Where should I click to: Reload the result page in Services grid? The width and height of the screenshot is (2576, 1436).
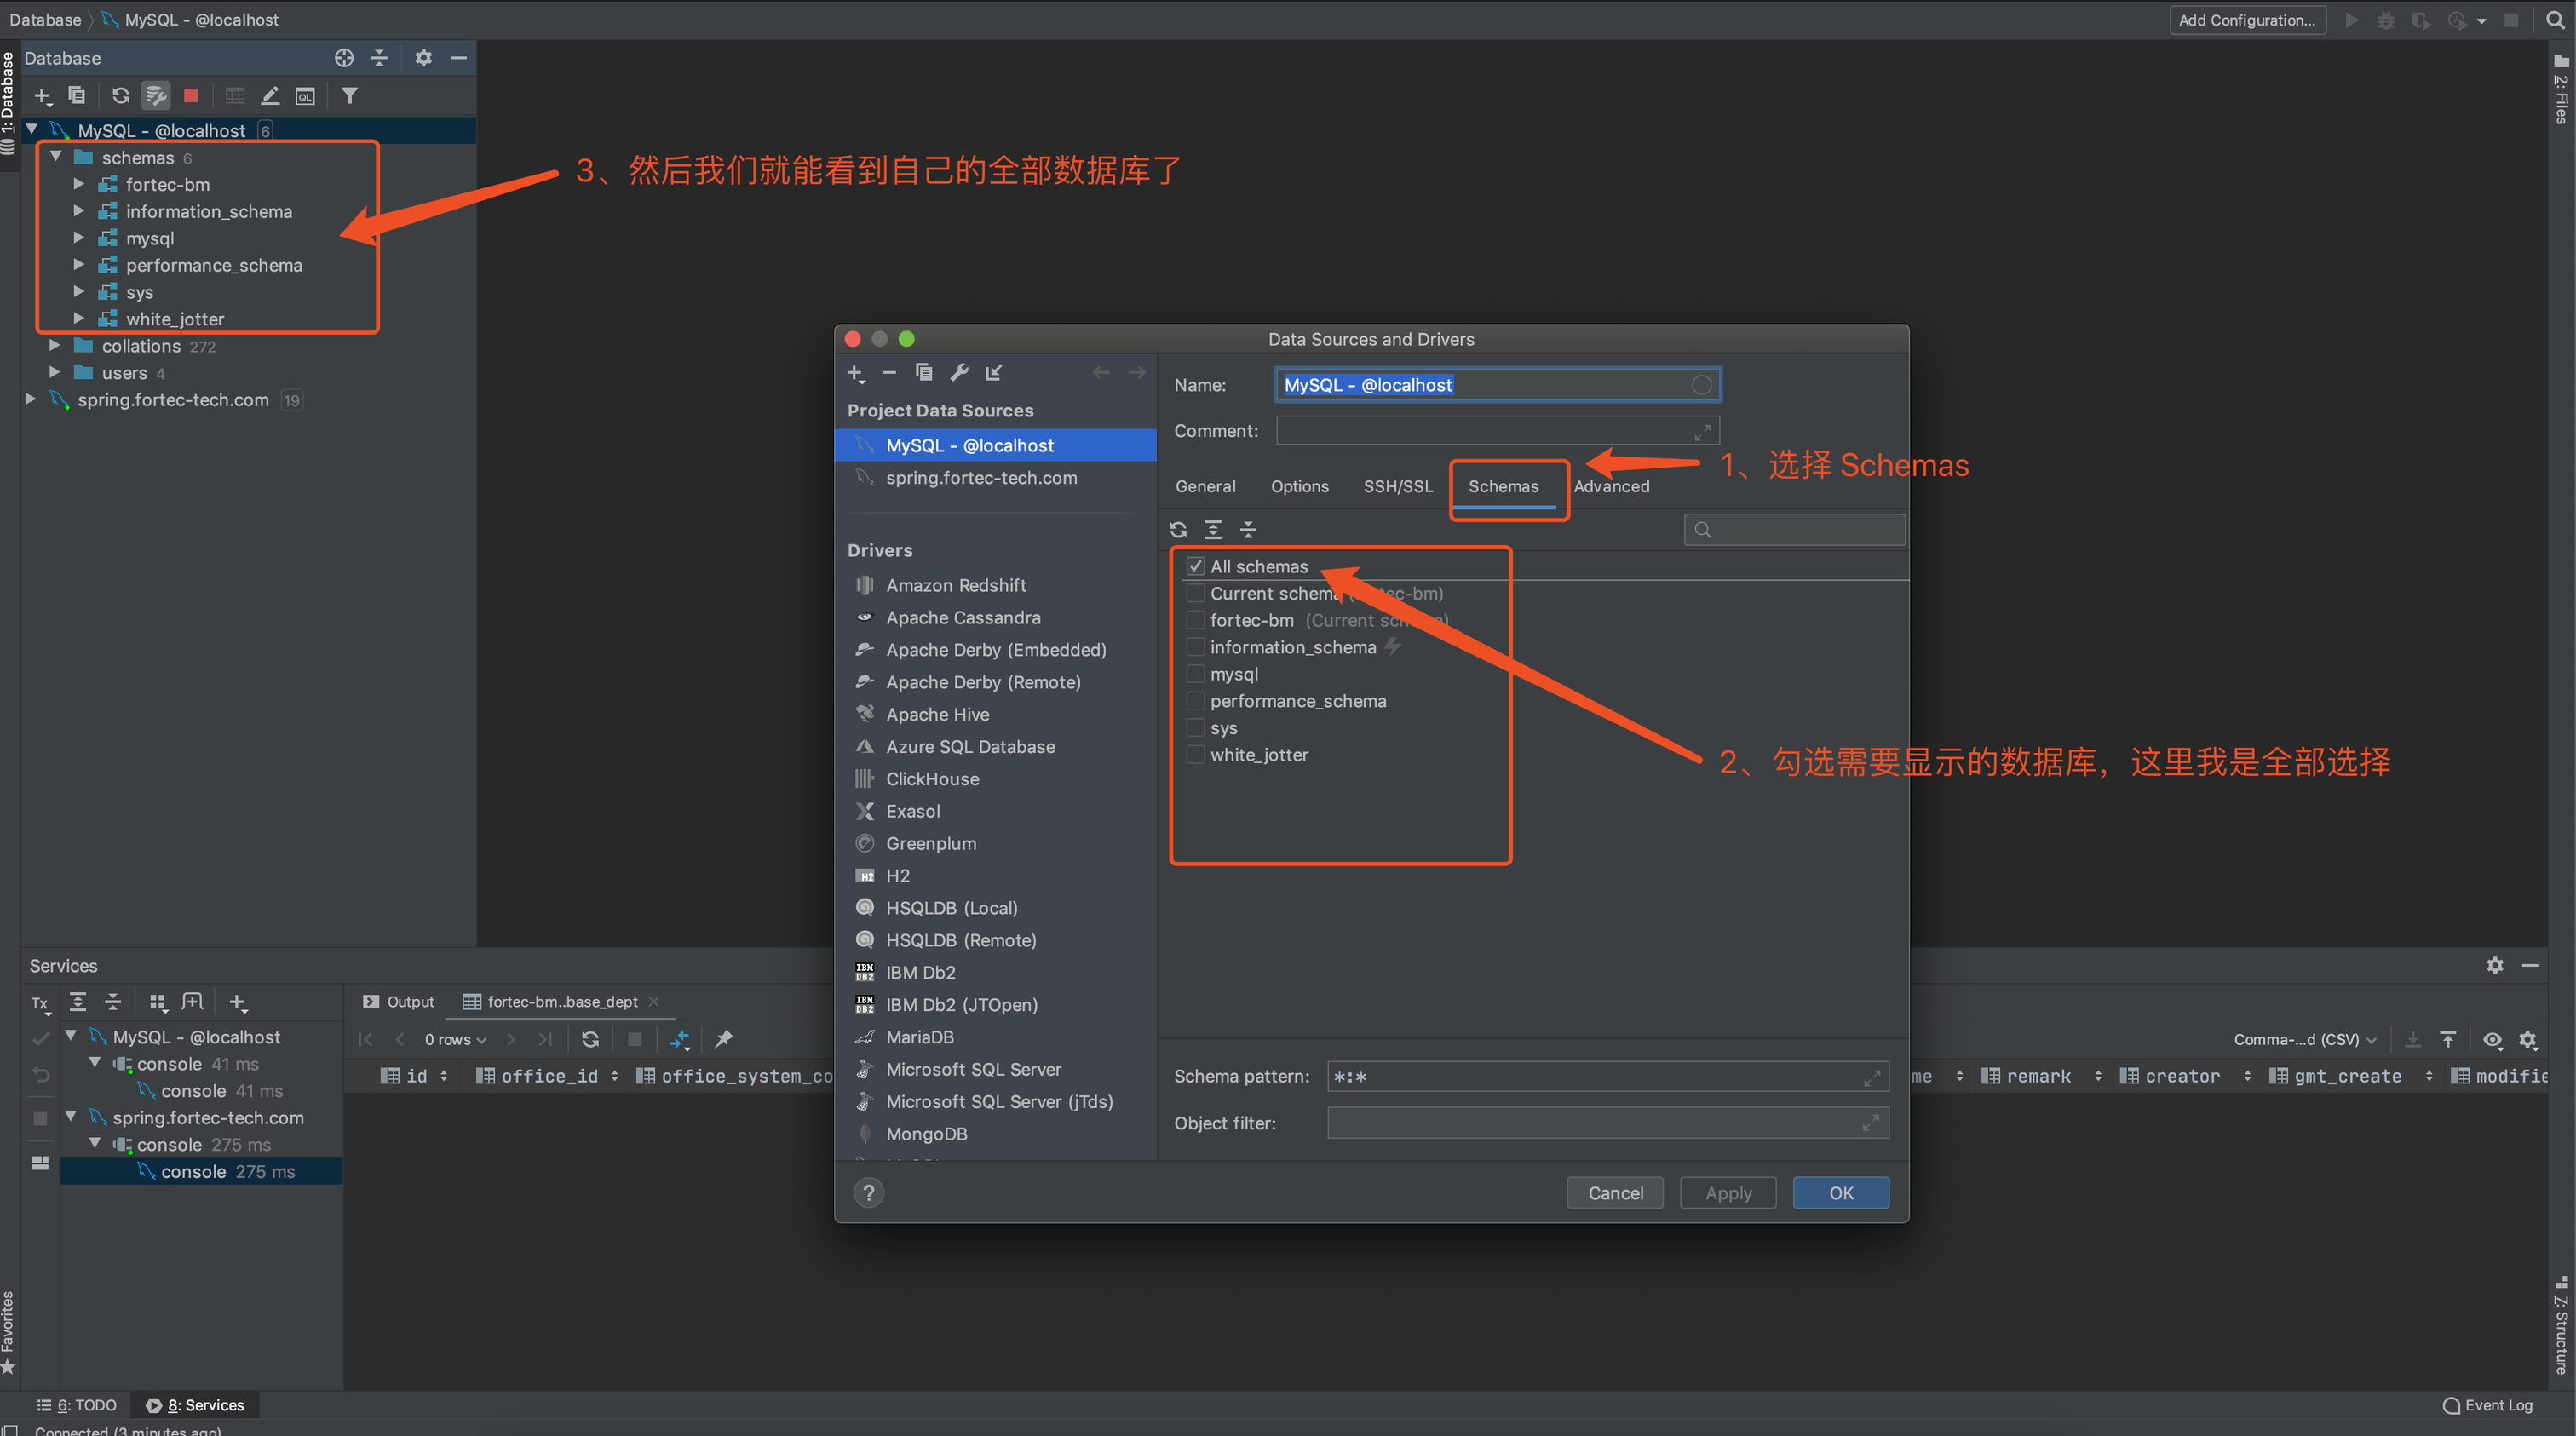coord(590,1039)
